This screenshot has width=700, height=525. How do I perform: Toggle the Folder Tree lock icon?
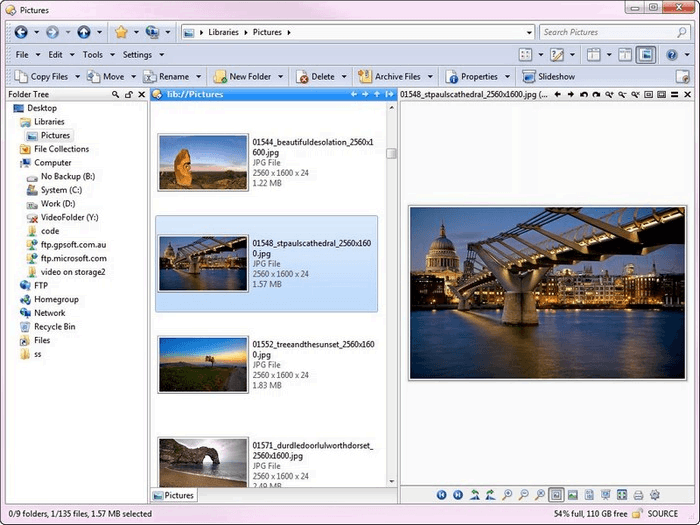pyautogui.click(x=129, y=95)
